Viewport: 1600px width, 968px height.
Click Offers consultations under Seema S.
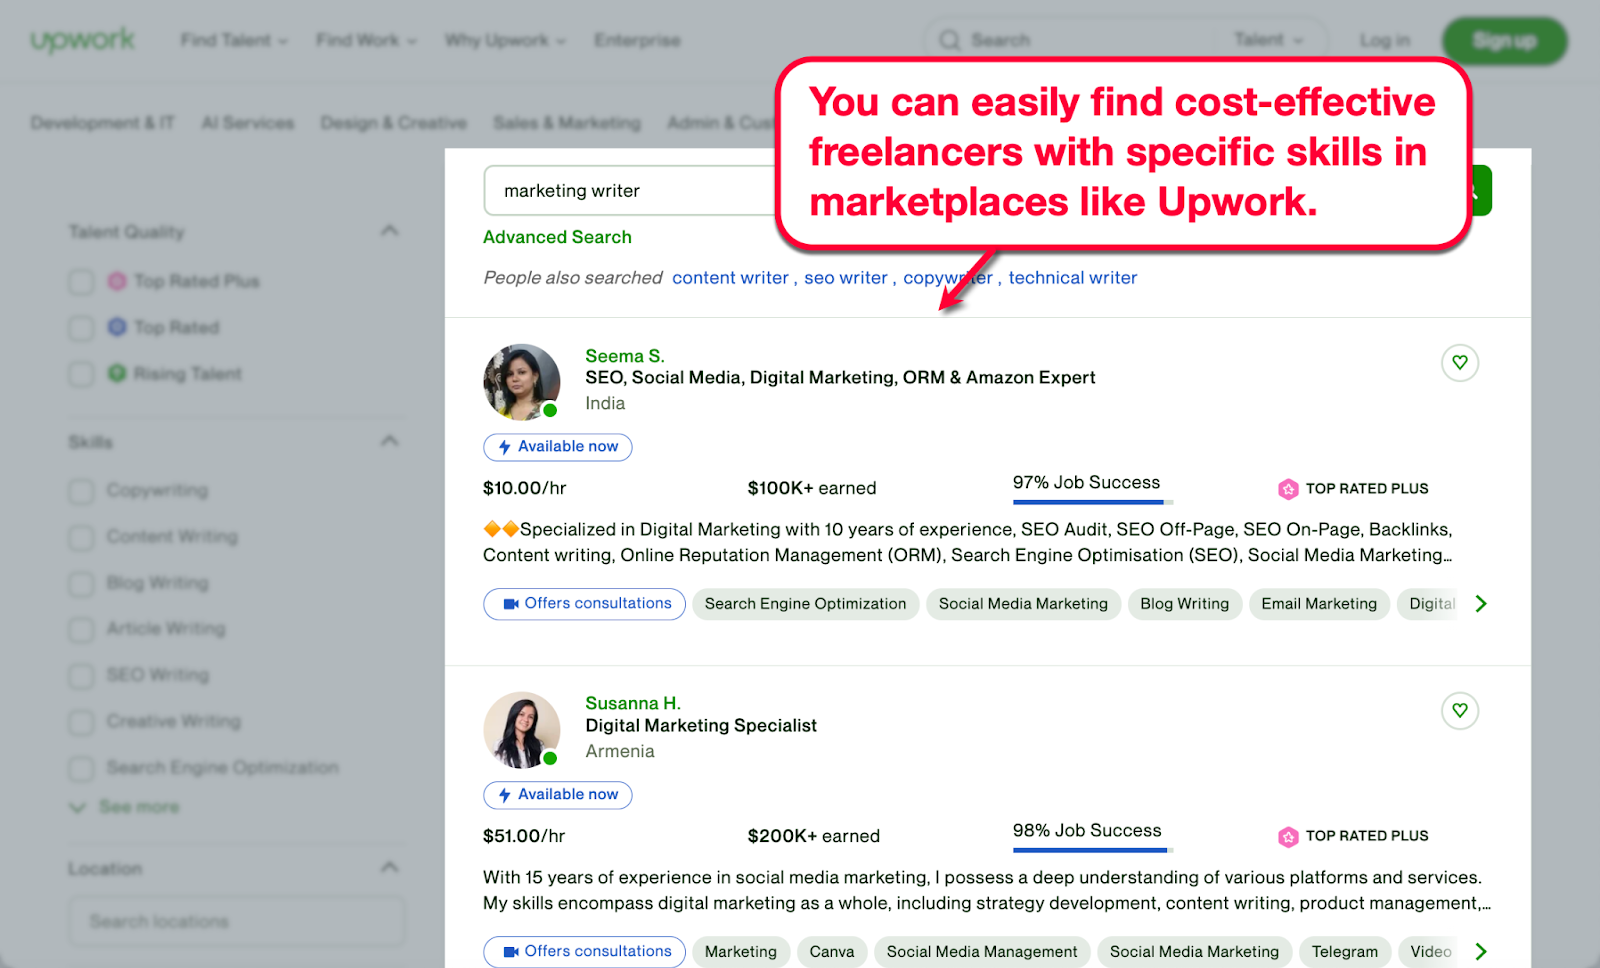click(584, 603)
